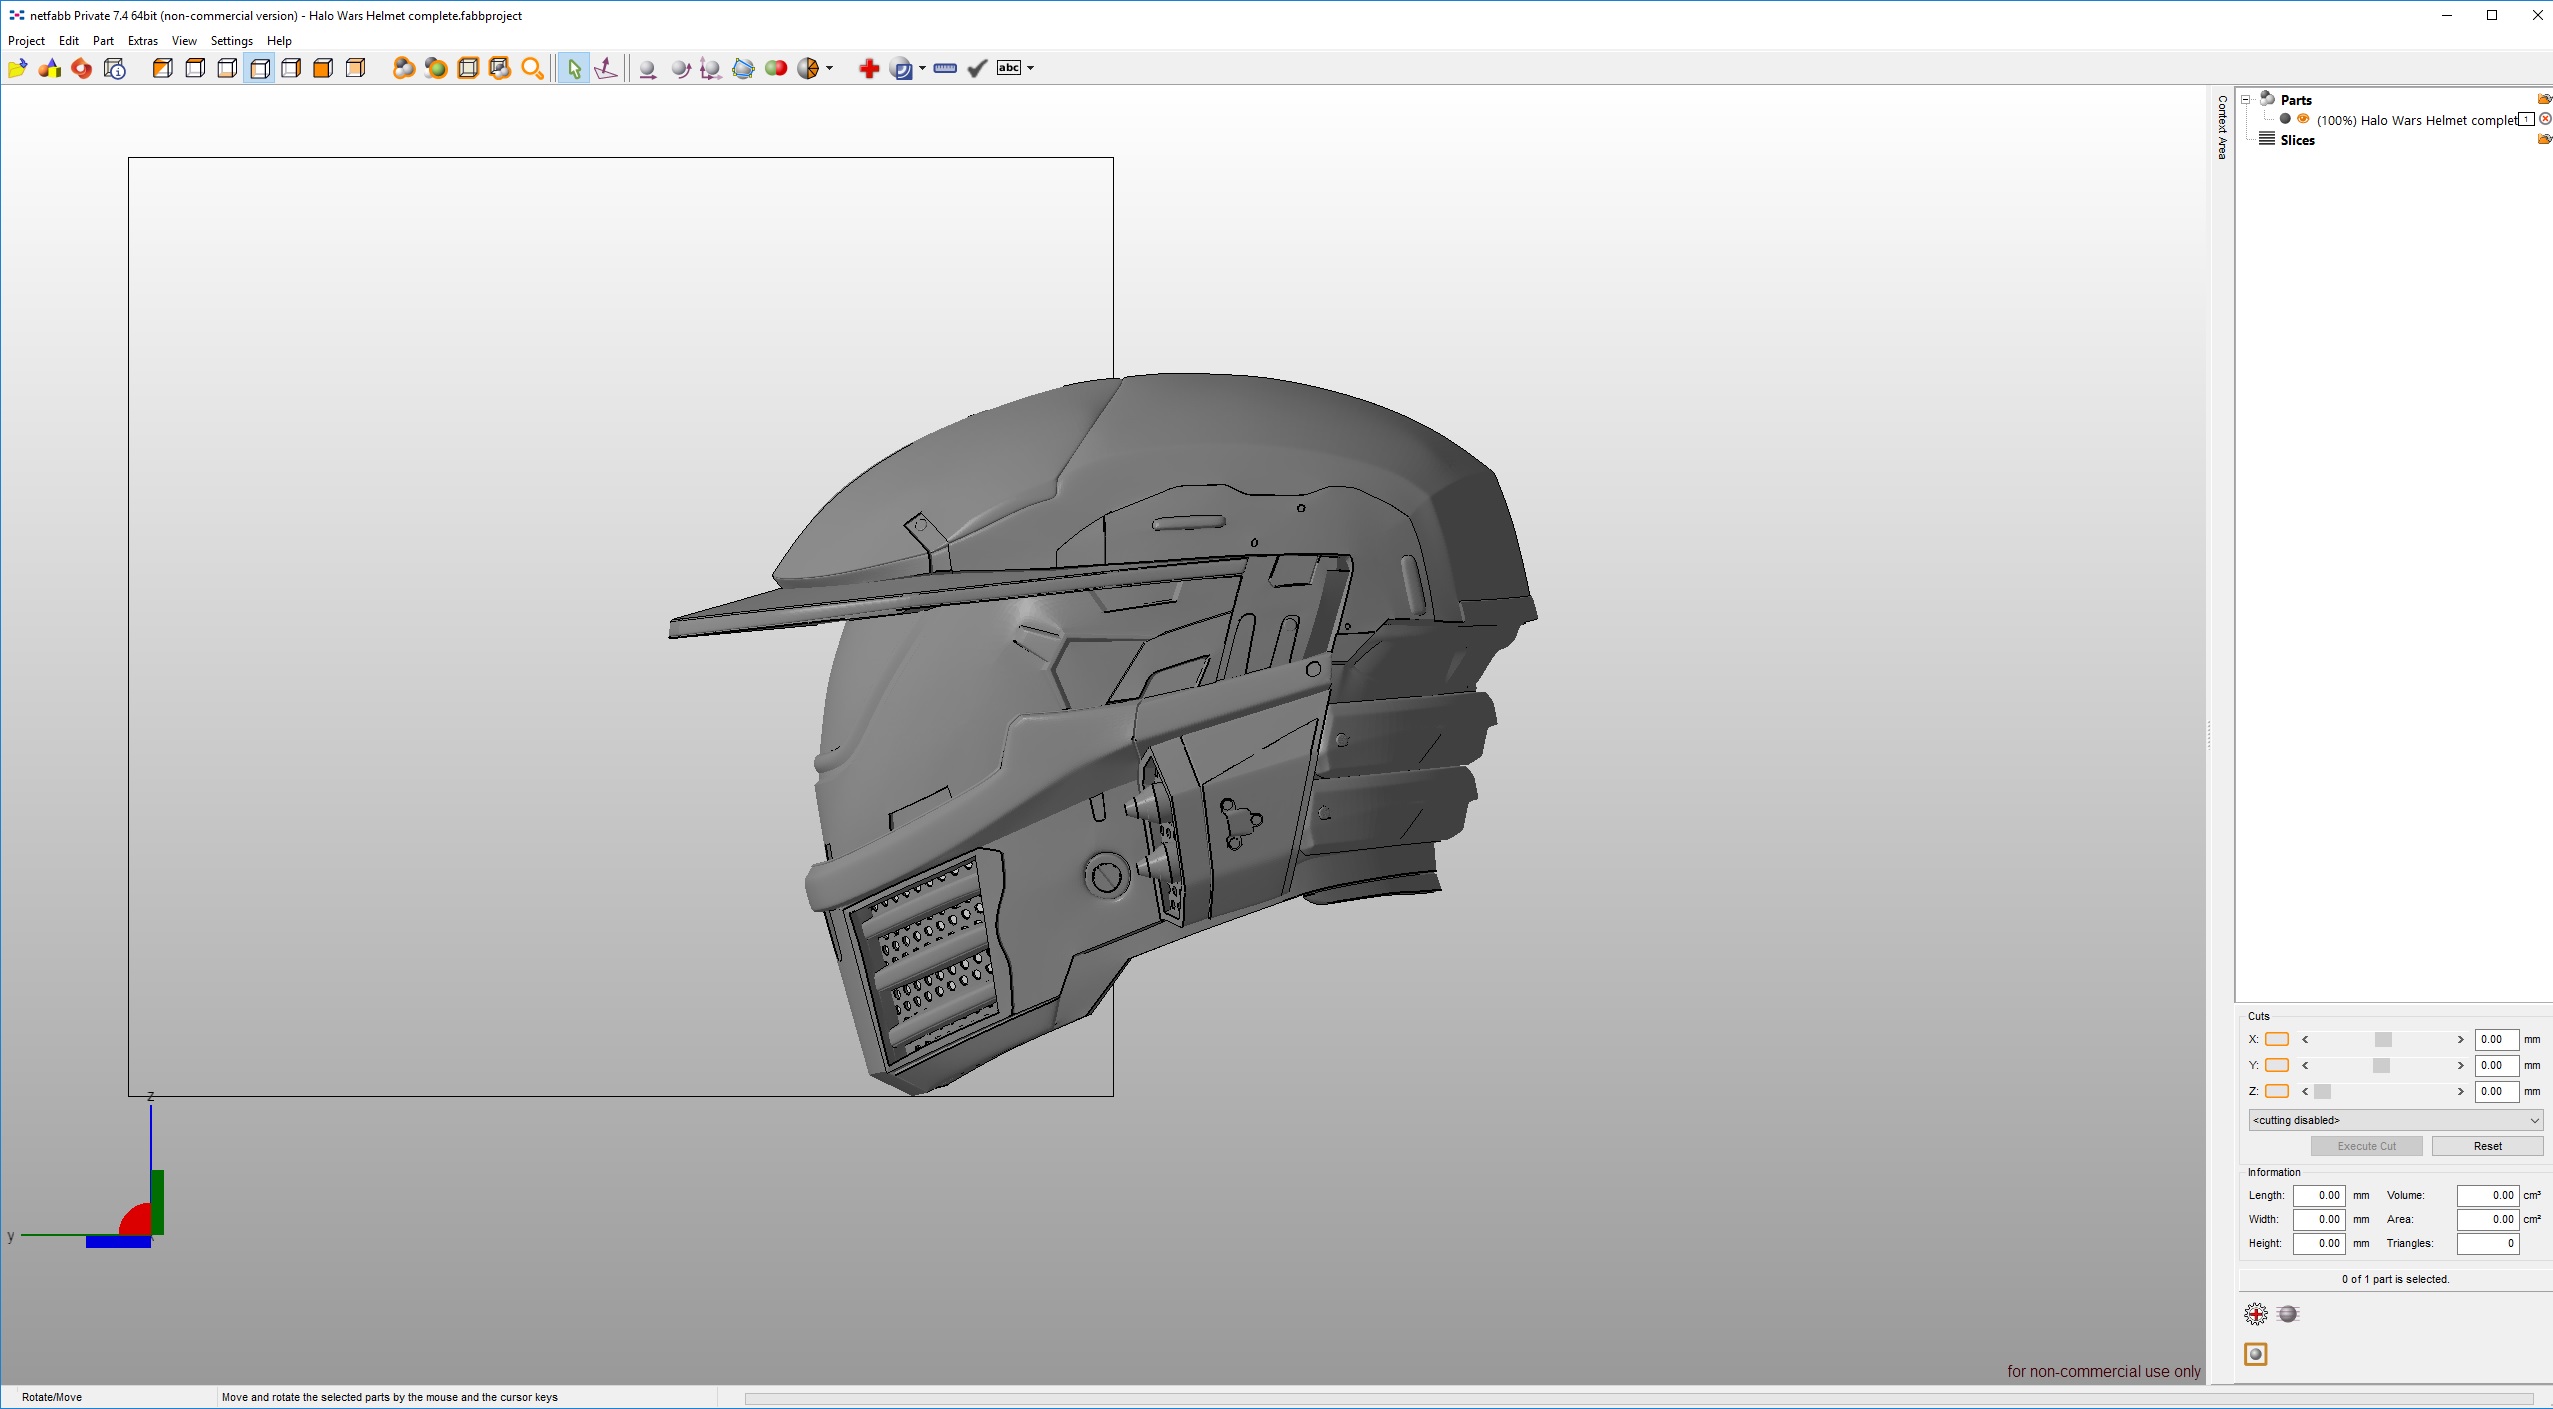Viewport: 2553px width, 1409px height.
Task: Zoom to the platform box icon
Action: tap(468, 68)
